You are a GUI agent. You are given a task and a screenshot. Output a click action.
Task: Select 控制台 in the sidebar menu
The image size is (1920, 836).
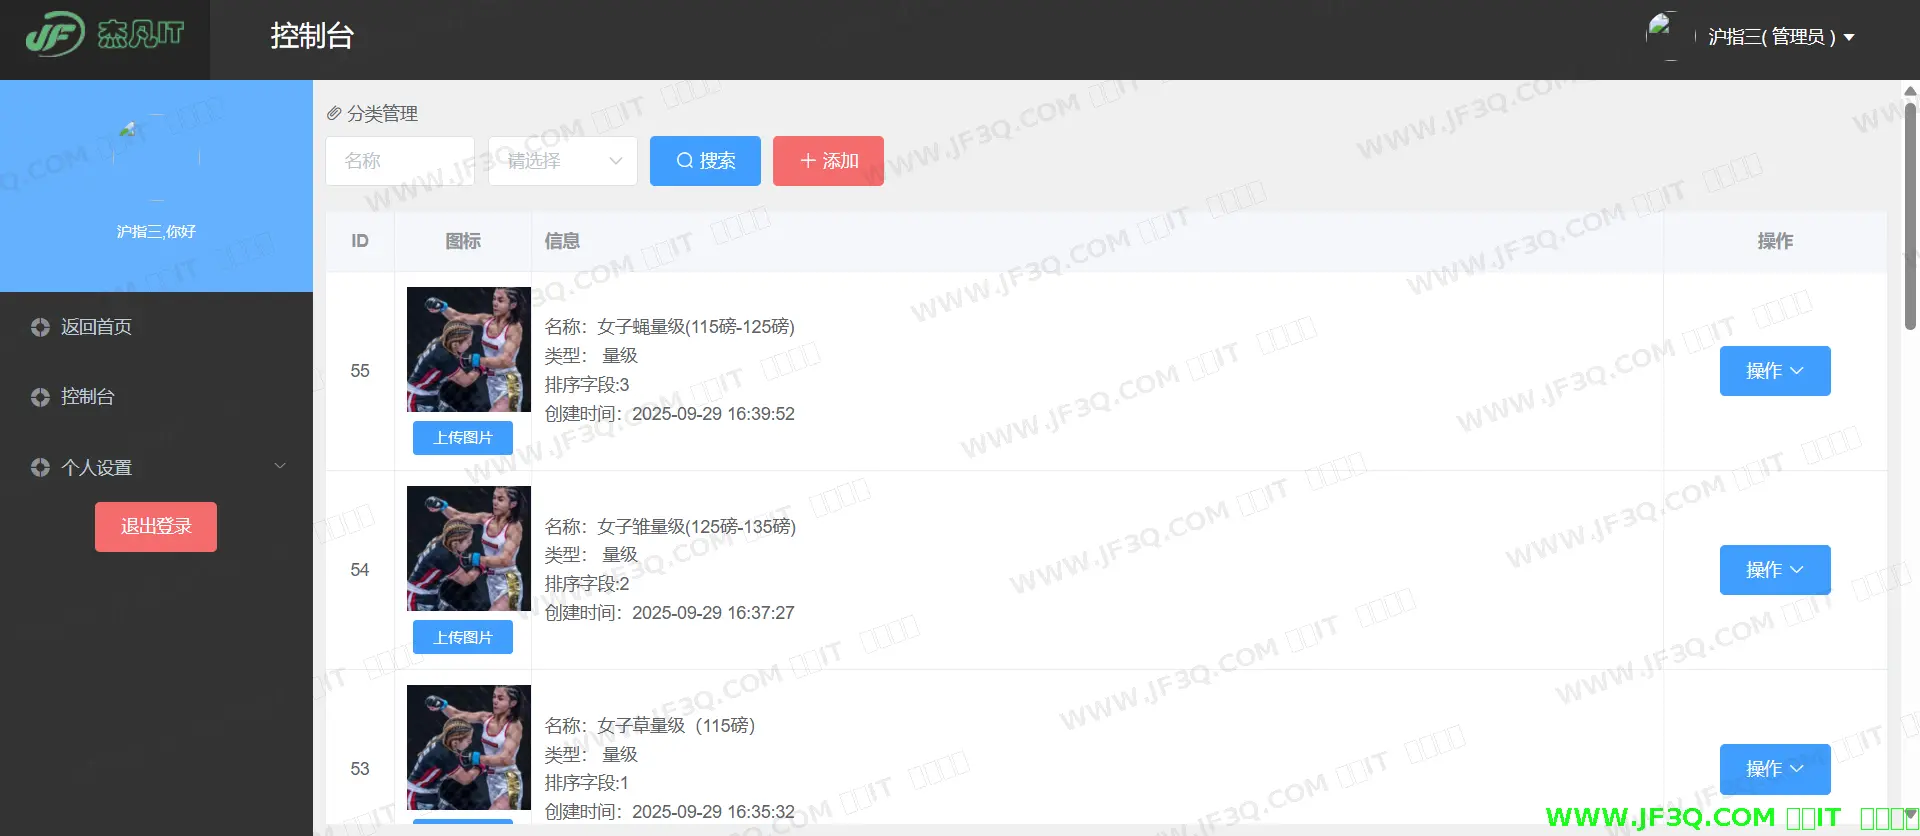pos(88,397)
